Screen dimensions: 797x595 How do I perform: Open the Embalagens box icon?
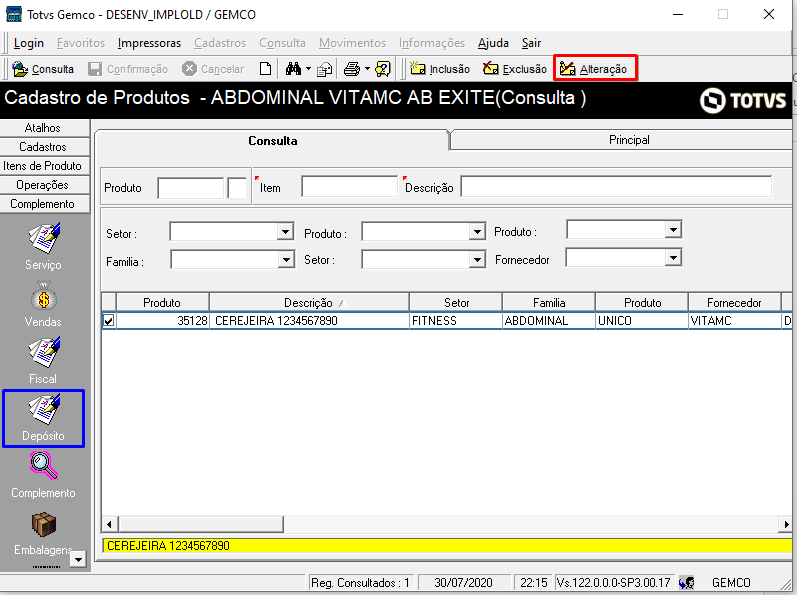pyautogui.click(x=43, y=534)
